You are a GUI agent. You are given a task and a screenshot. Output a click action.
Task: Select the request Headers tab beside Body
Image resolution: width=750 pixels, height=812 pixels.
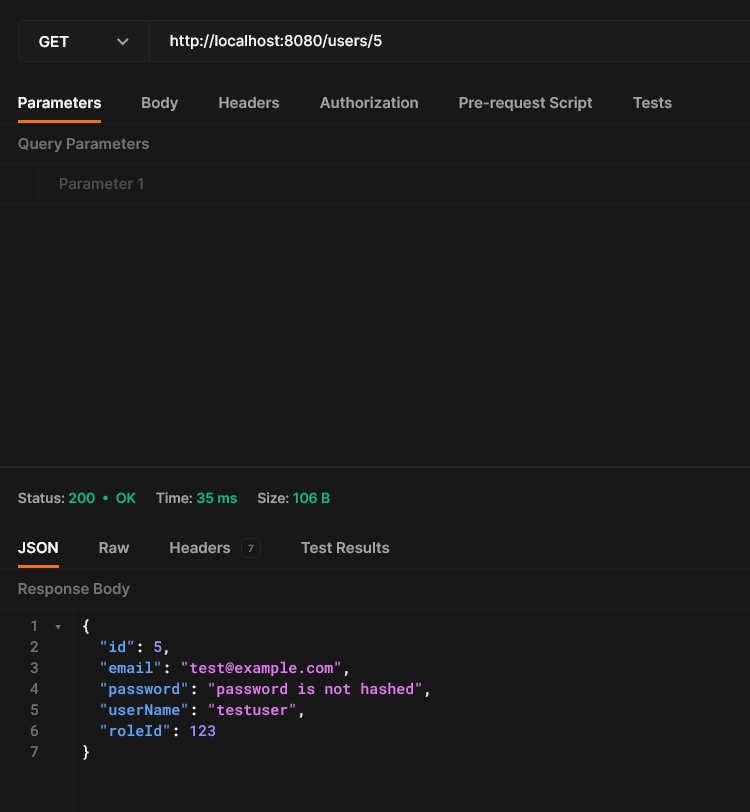click(248, 103)
